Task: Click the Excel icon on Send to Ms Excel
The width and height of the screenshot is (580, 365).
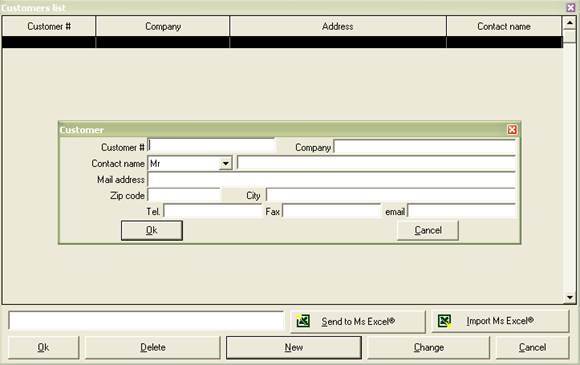Action: (x=303, y=321)
